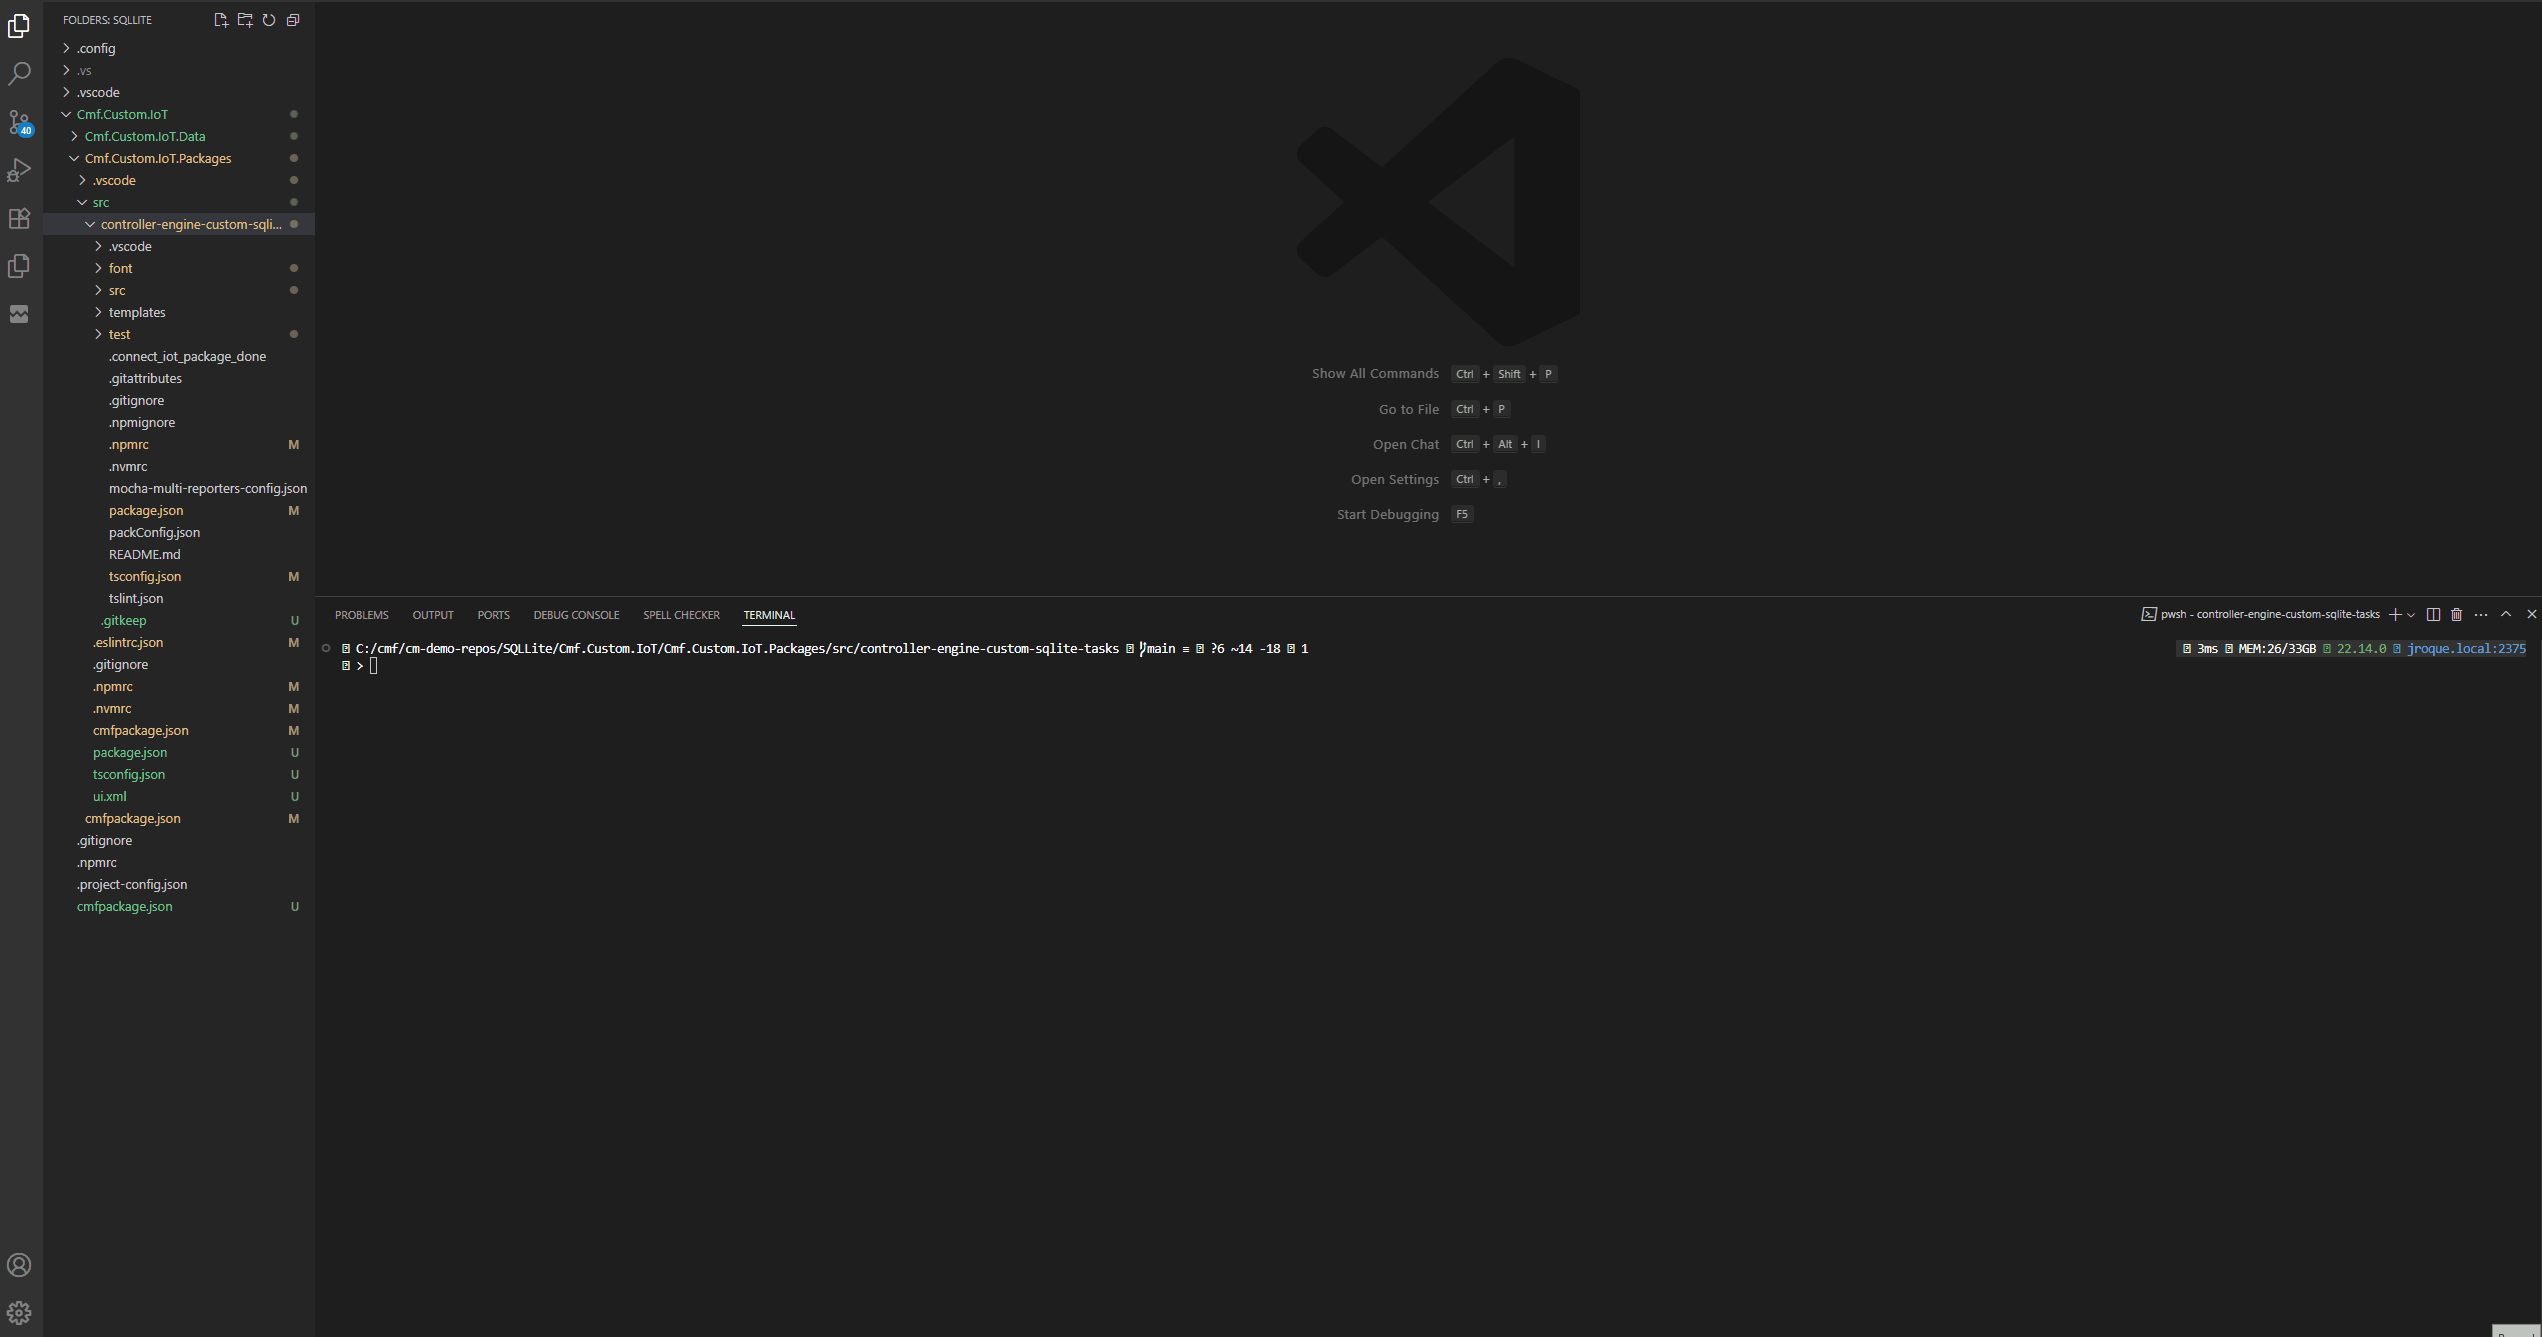The width and height of the screenshot is (2542, 1337).
Task: Collapse the Cmf.Custom.IoT.Packages folder
Action: pyautogui.click(x=180, y=158)
